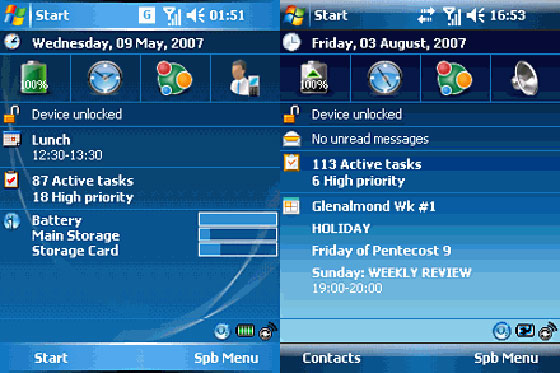Tap the 01:51 clock time
The image size is (560, 373).
(227, 15)
